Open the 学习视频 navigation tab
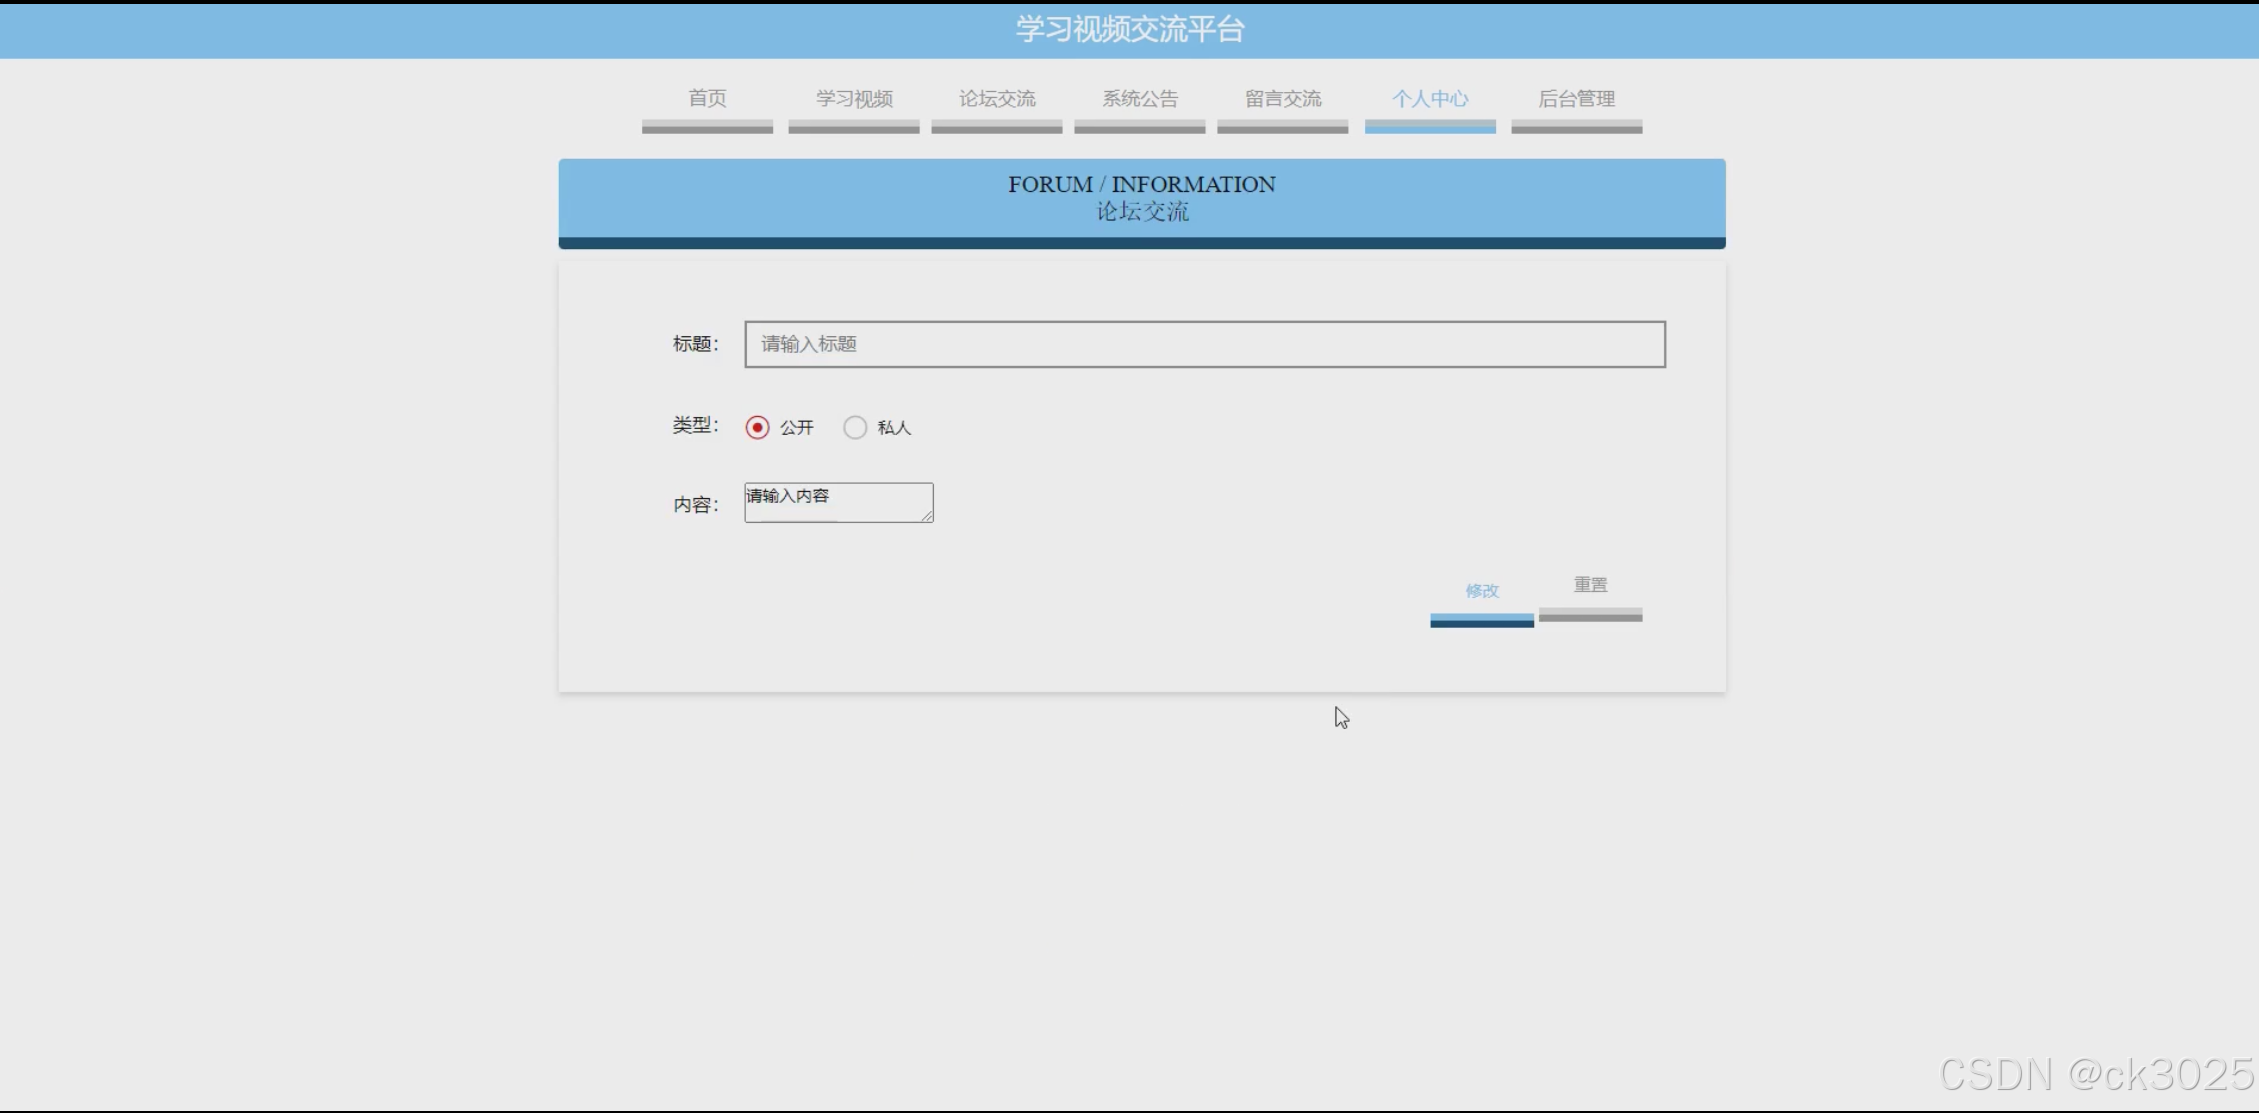 [x=853, y=99]
